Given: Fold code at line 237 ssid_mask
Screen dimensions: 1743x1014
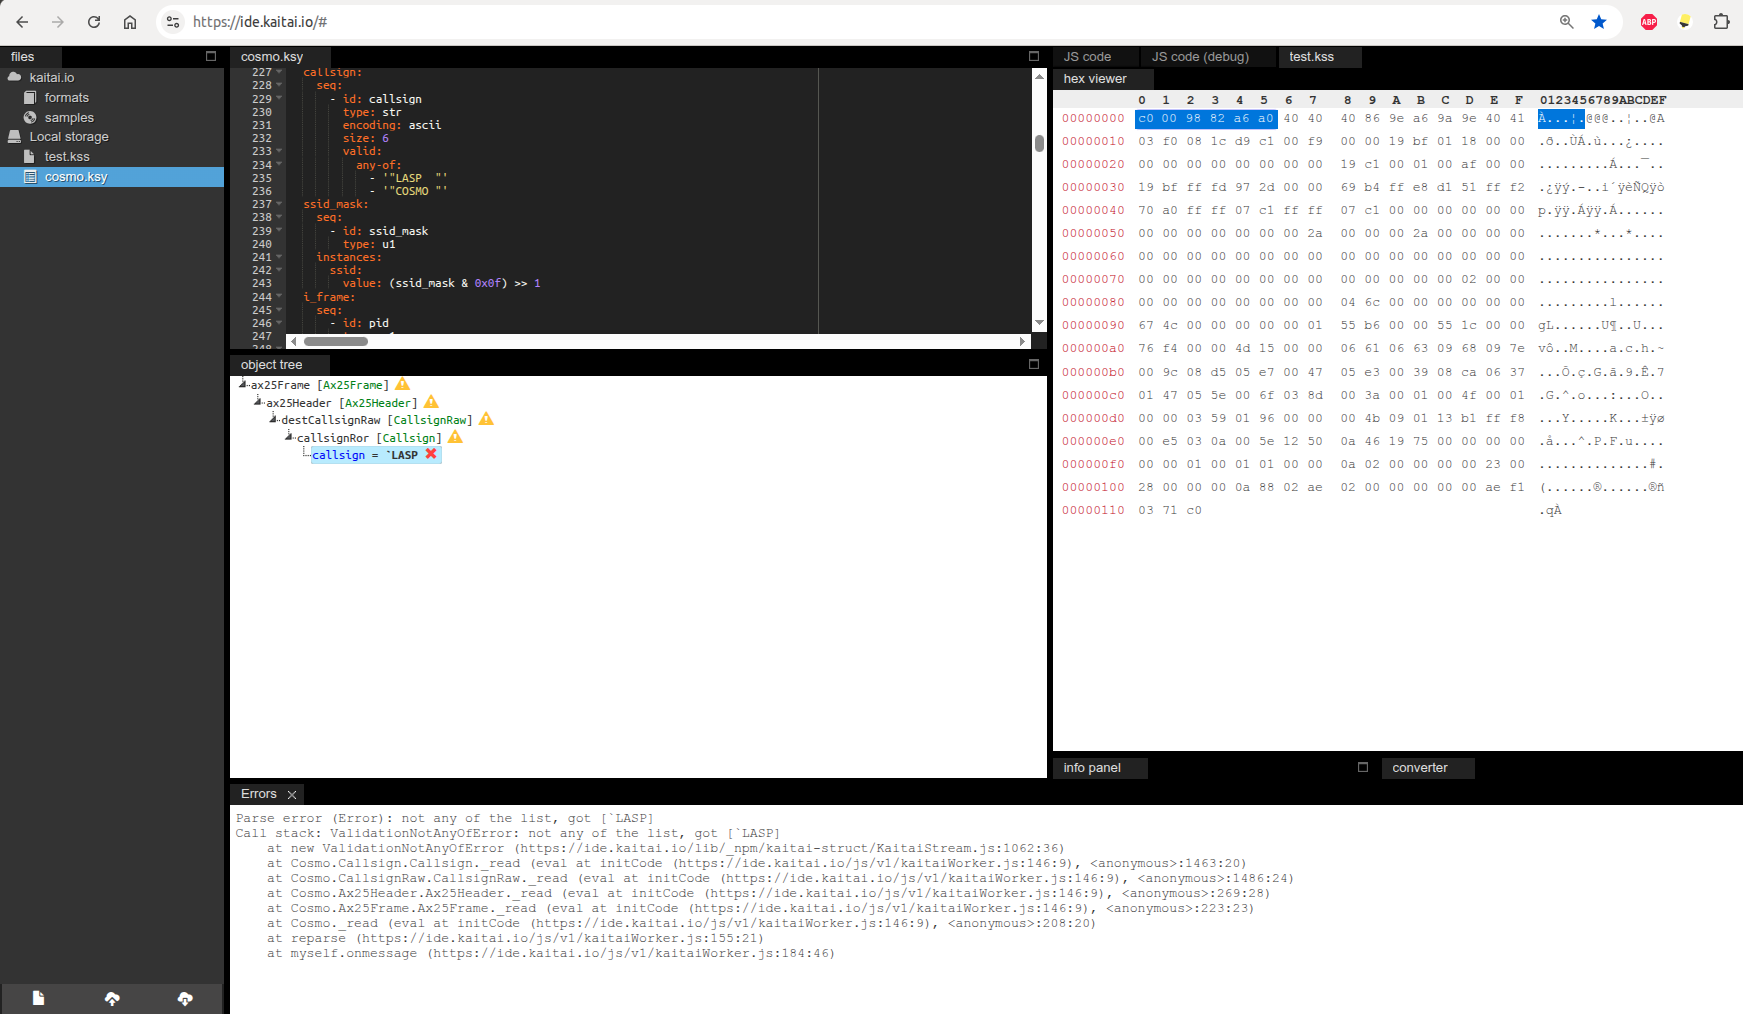Looking at the screenshot, I should pos(280,204).
